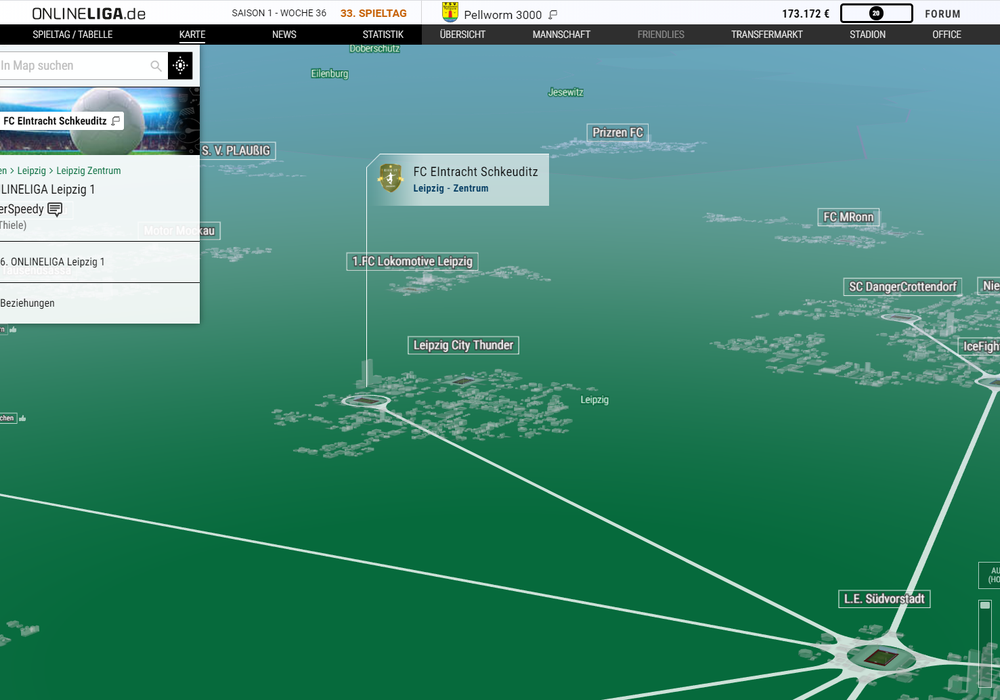
Task: Click the FC EIntracht Schkeuditz popup title
Action: click(x=475, y=171)
